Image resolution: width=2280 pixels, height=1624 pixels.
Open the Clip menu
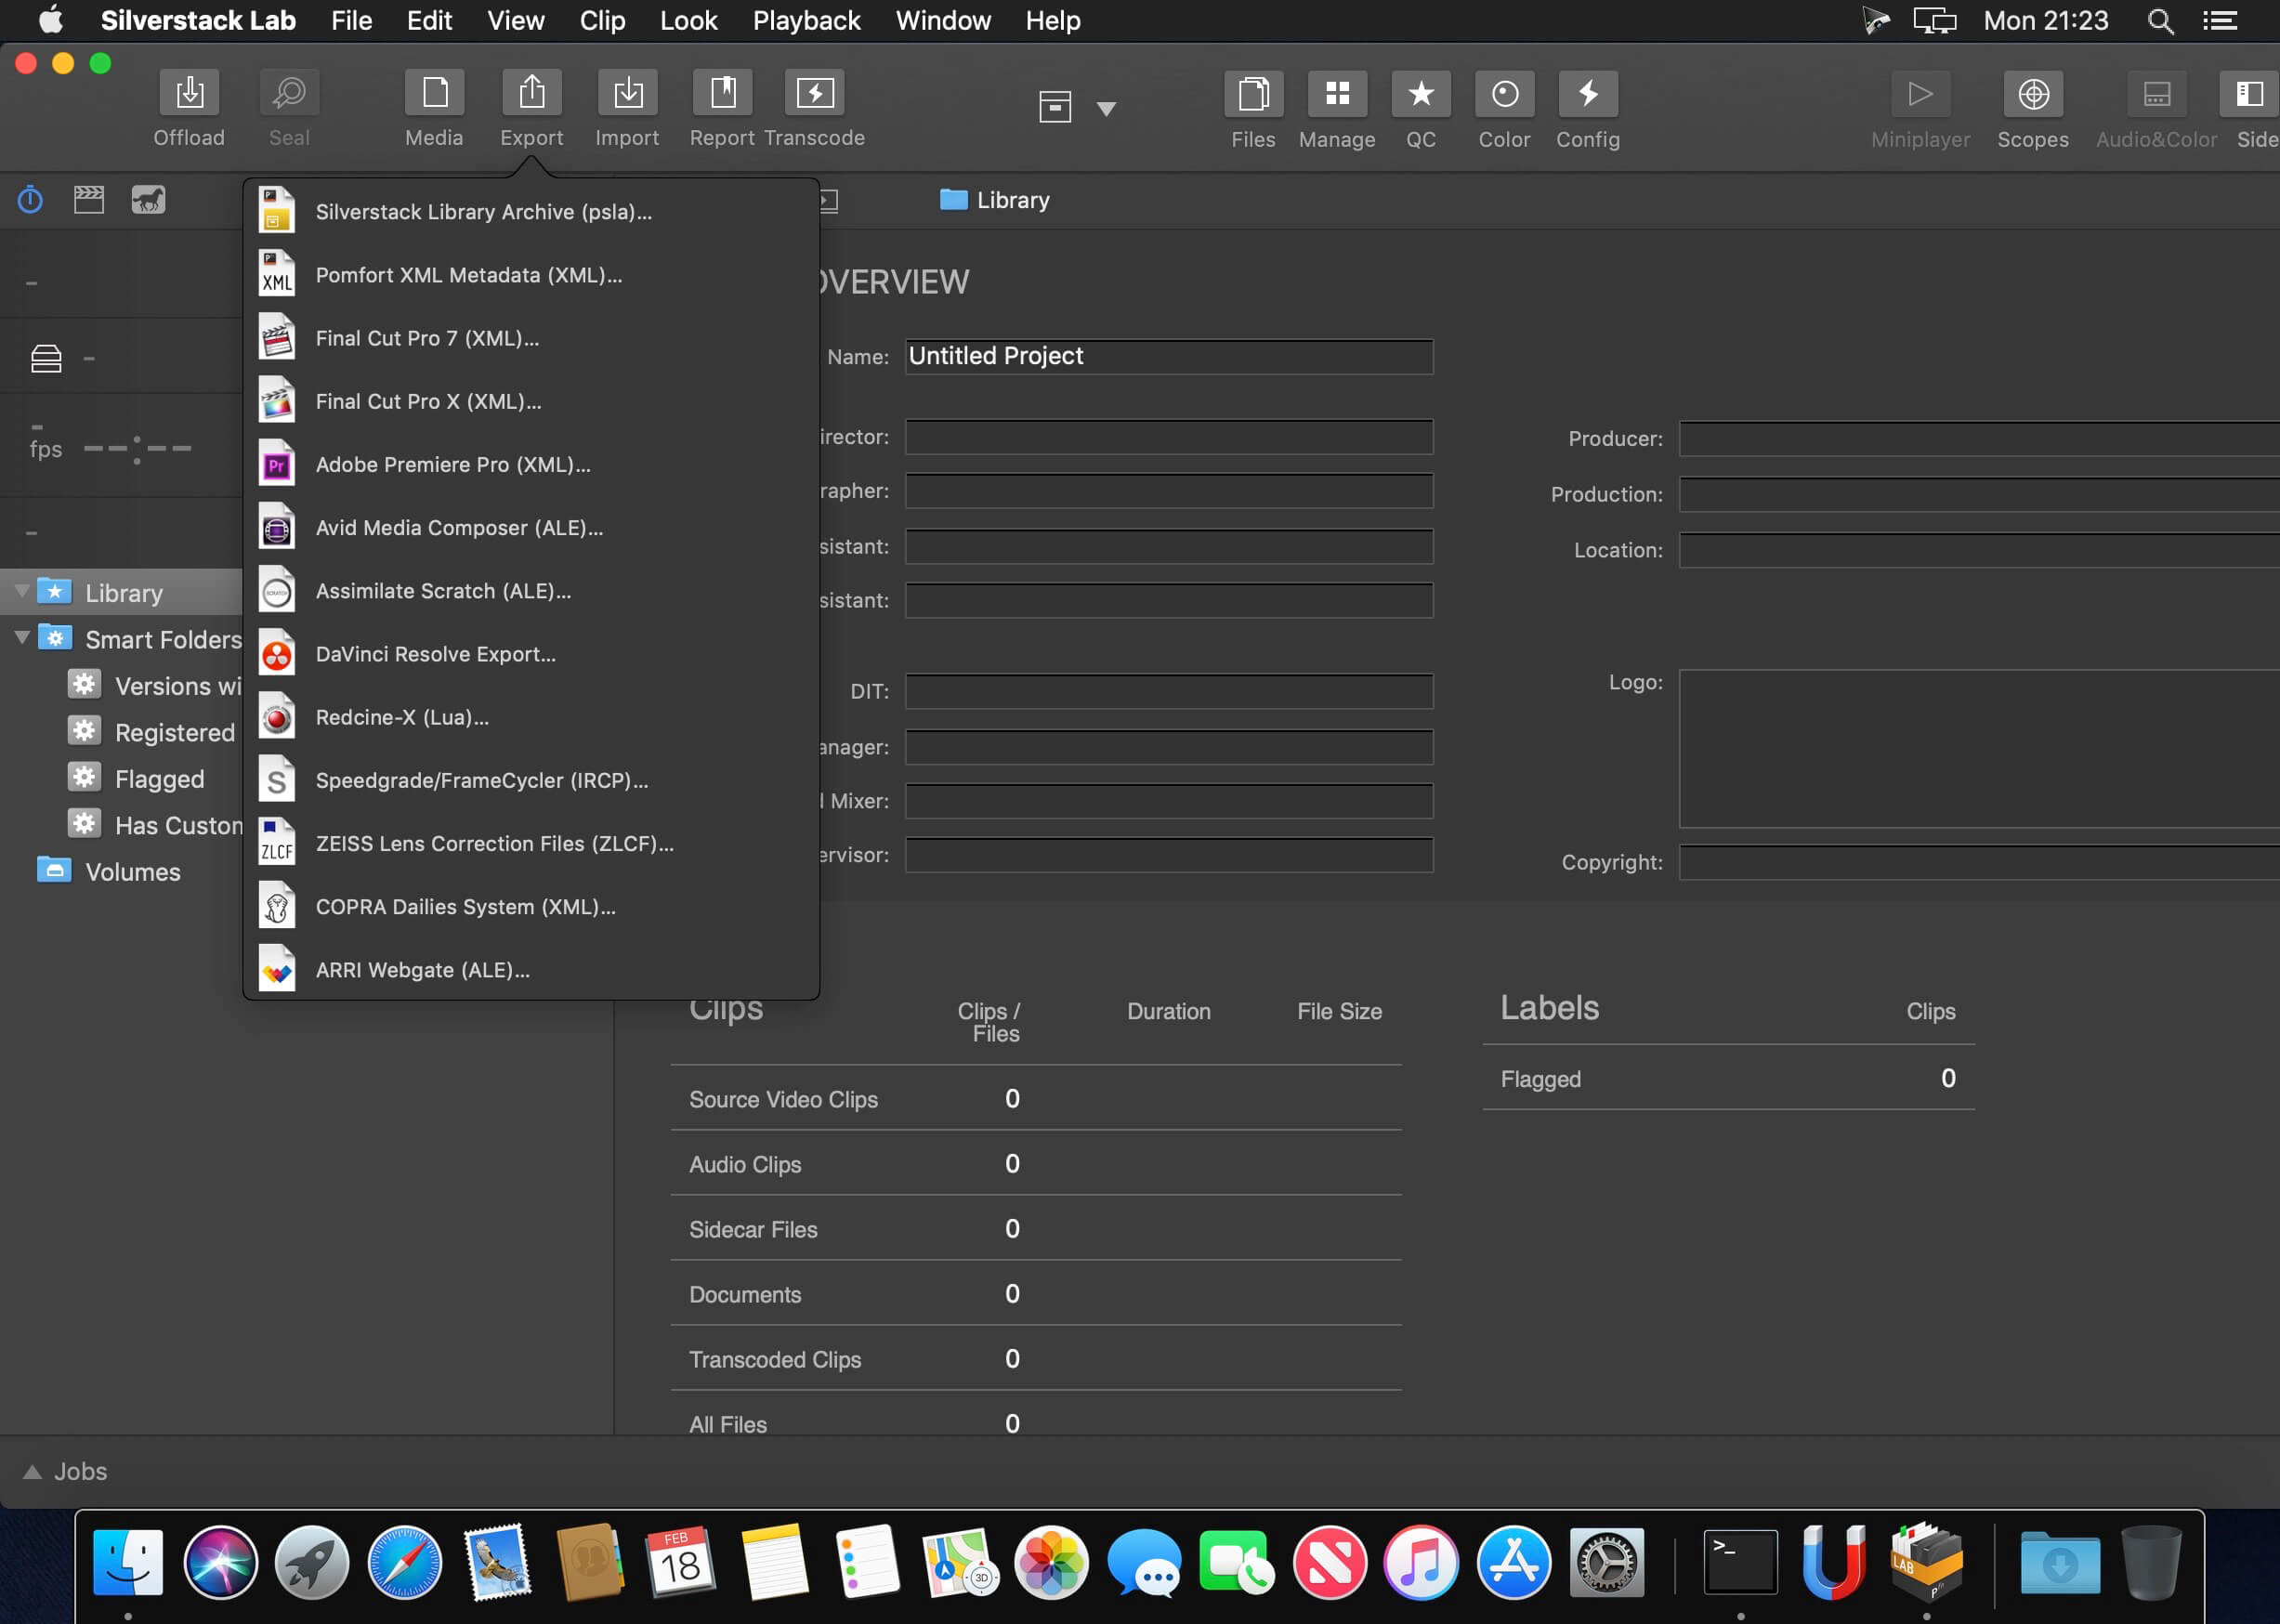click(602, 21)
